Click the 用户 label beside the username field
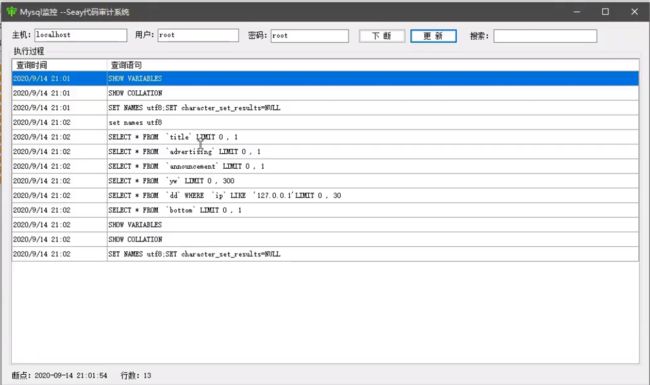 point(144,35)
